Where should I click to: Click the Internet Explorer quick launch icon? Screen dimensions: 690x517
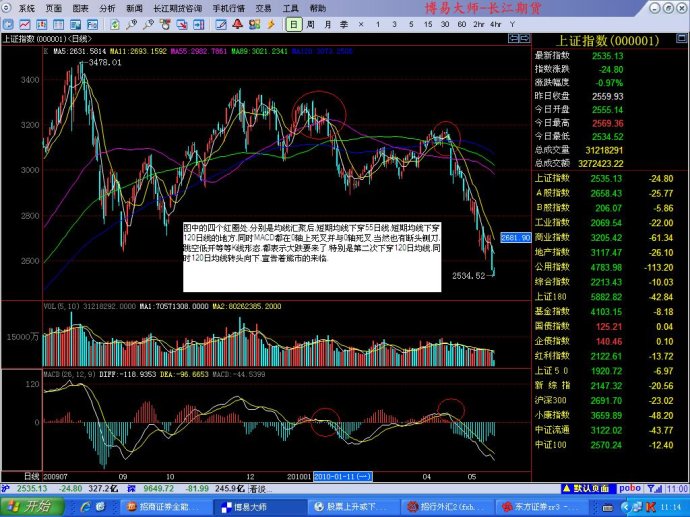click(x=85, y=507)
